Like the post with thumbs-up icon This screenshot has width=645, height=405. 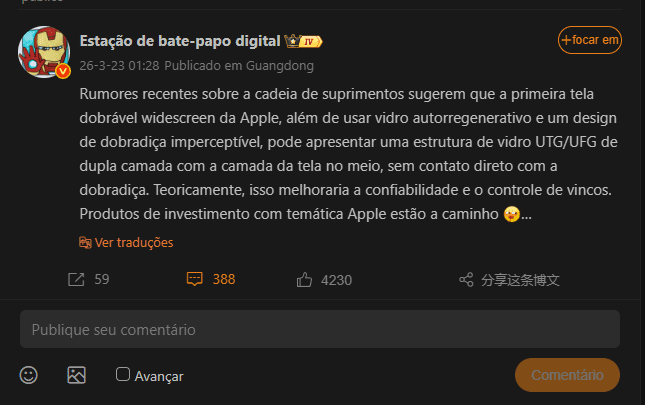click(304, 280)
